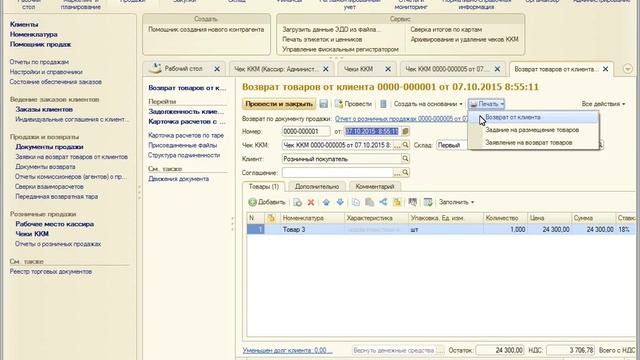640x360 pixels.
Task: Click the ellipsis button in Соглашение field
Action: (397, 173)
